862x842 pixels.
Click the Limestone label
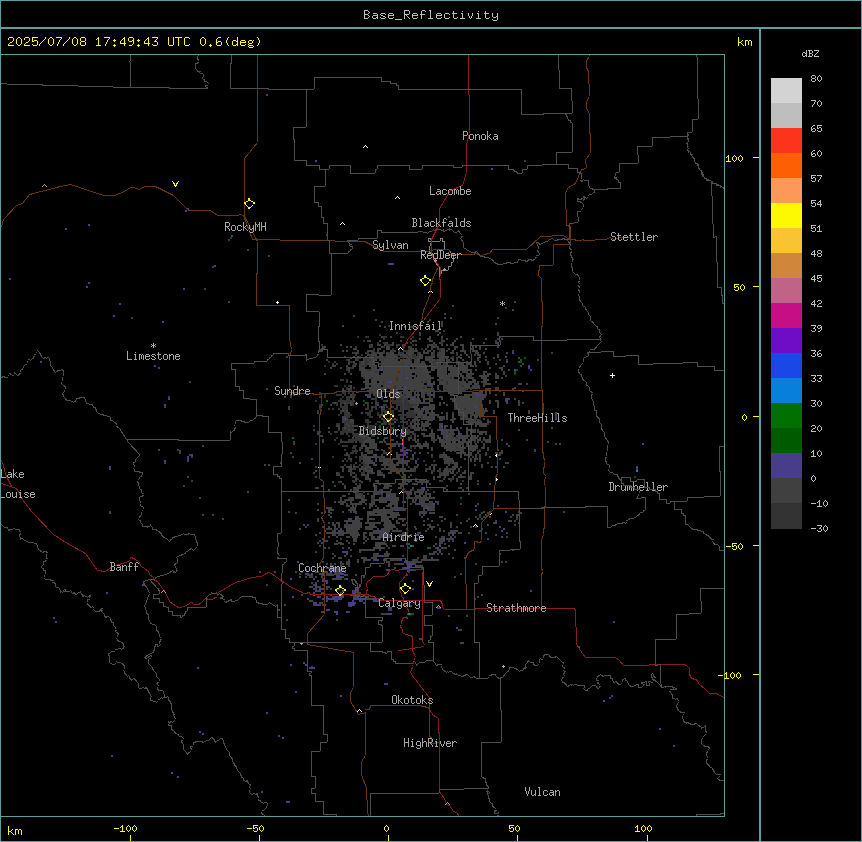(153, 356)
